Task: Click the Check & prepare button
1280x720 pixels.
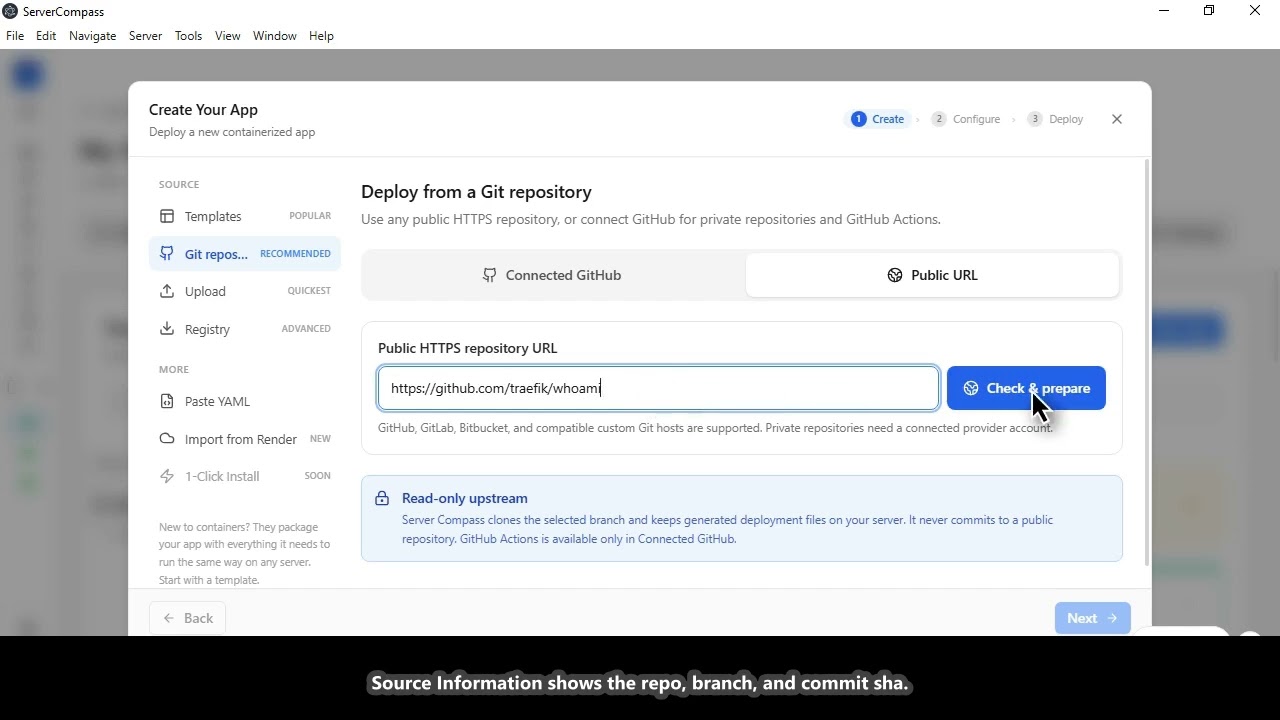Action: pos(1026,388)
